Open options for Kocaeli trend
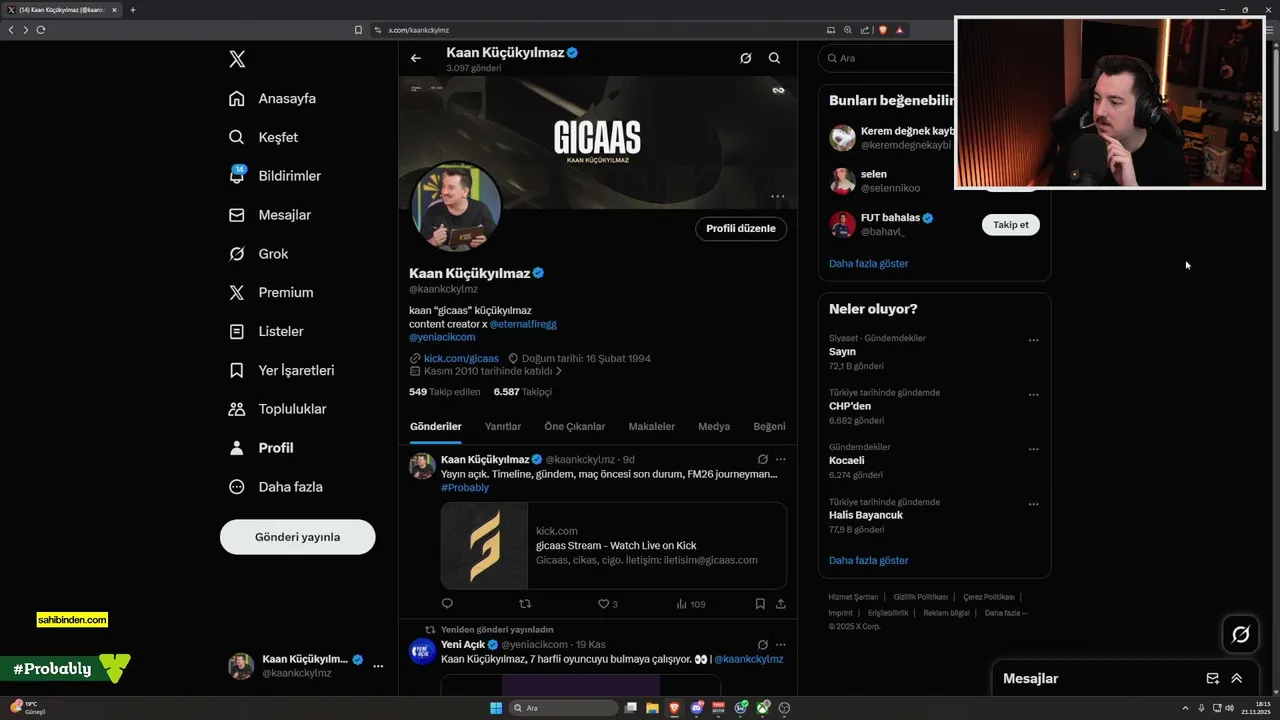 click(x=1034, y=449)
